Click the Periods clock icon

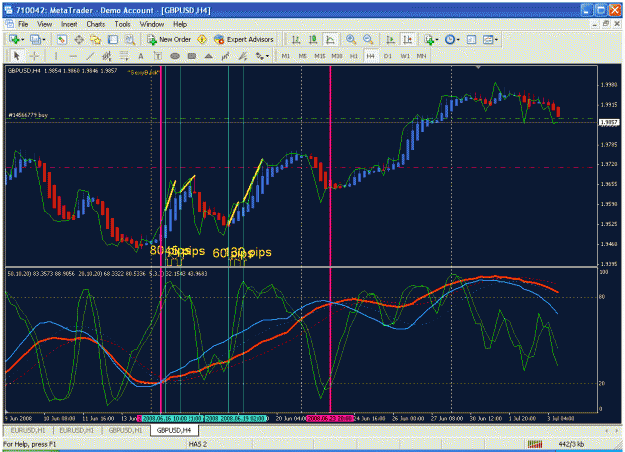pos(450,39)
